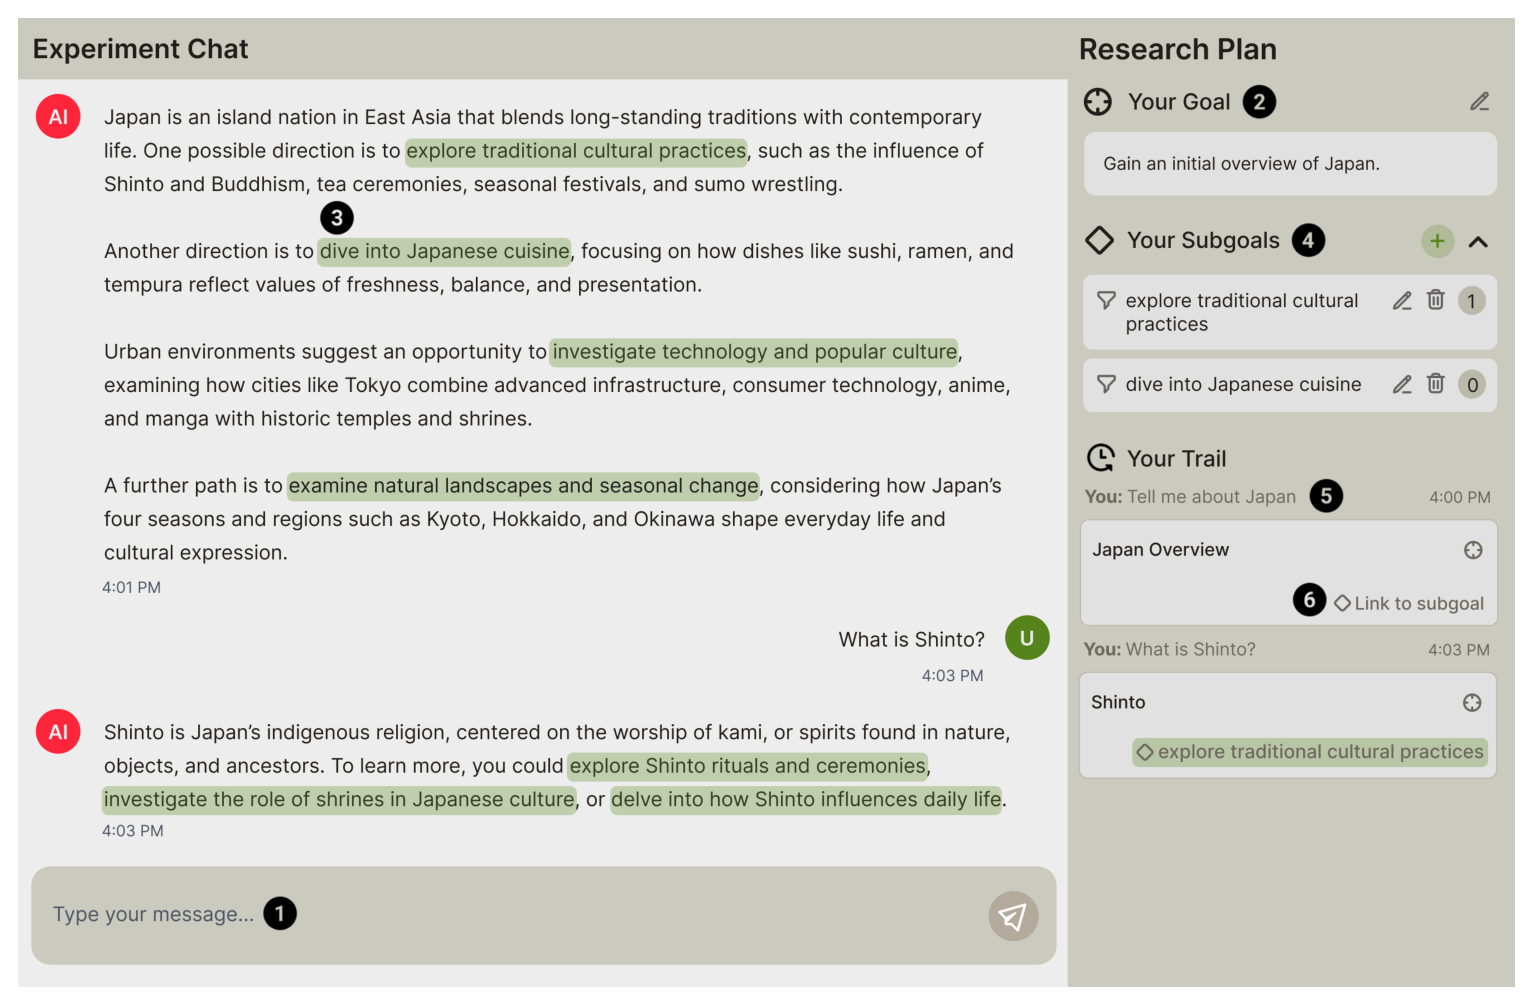Send message with paper plane icon
1533x1005 pixels.
[1013, 916]
